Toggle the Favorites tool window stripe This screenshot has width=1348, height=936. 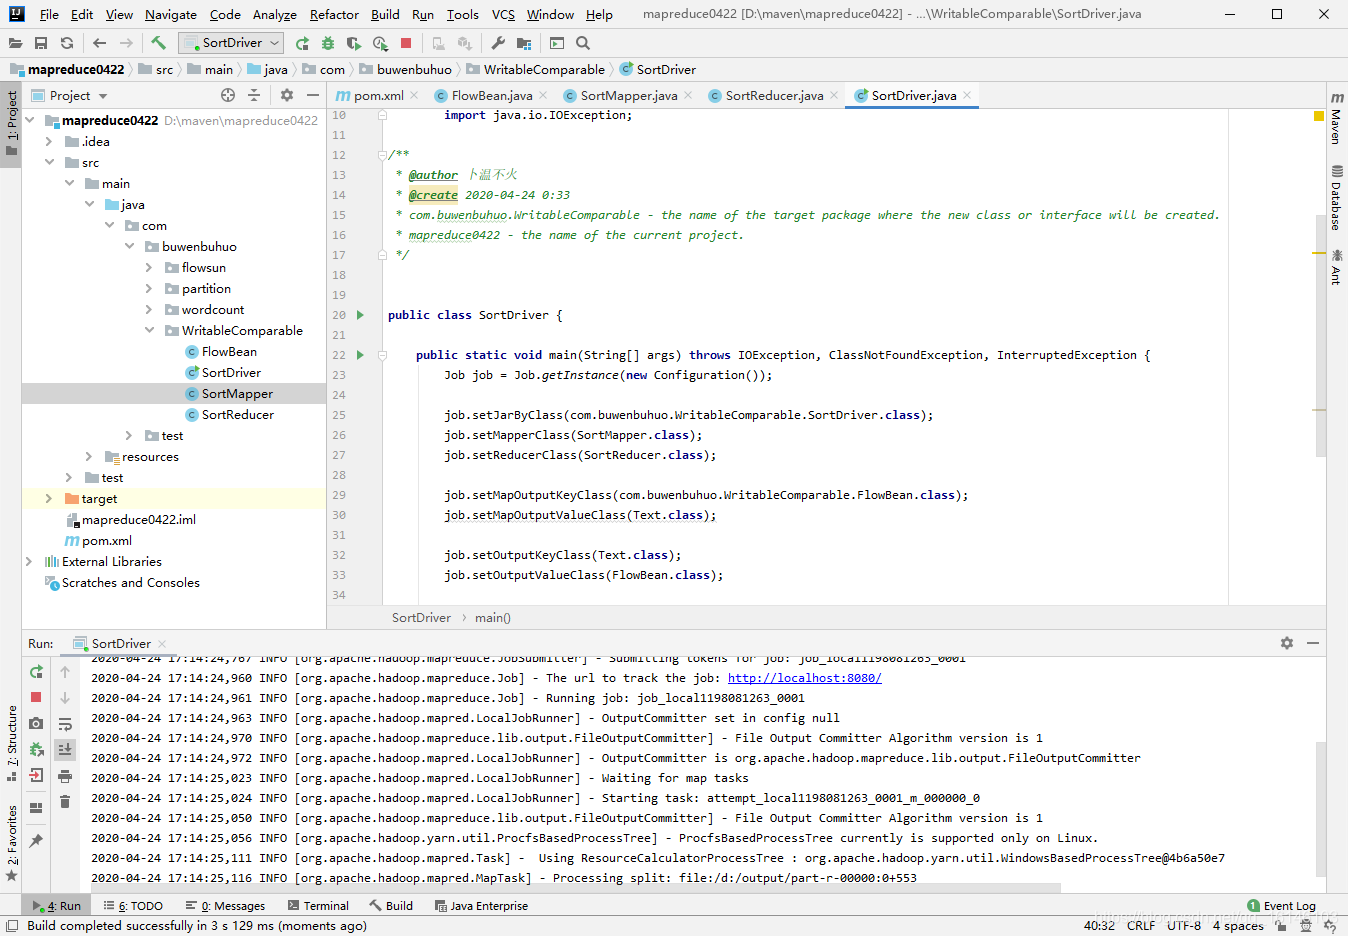tap(11, 843)
